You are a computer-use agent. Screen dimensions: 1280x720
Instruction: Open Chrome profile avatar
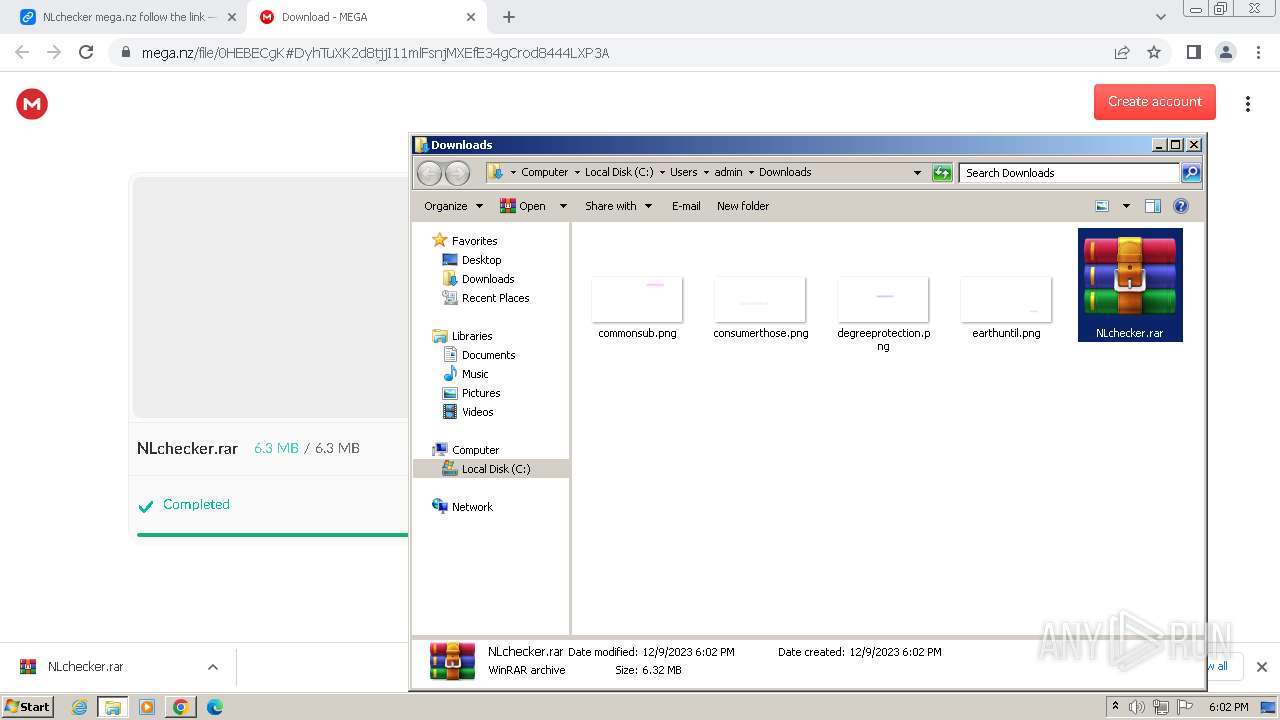(x=1226, y=52)
